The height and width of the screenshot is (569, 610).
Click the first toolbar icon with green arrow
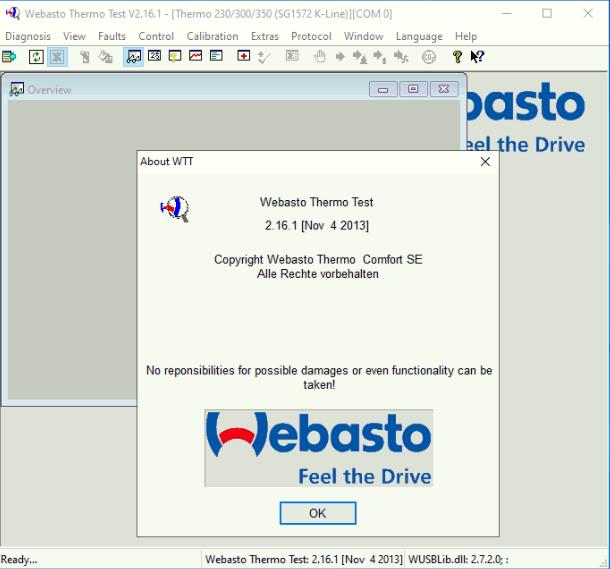pyautogui.click(x=9, y=57)
